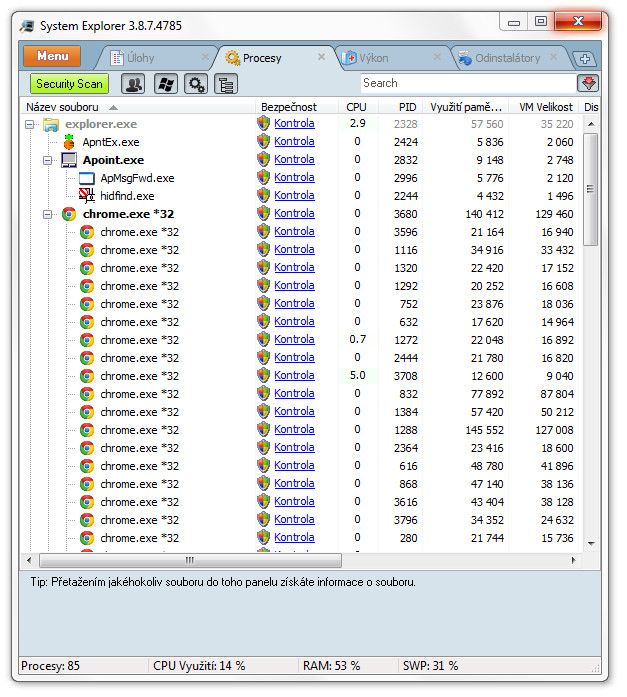Select the hidfind.exe process row
Screen dimensions: 627x697
[x=300, y=196]
